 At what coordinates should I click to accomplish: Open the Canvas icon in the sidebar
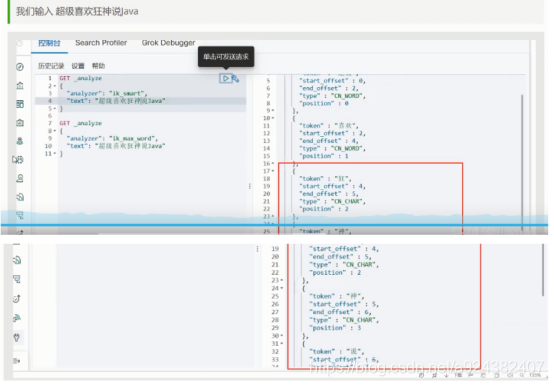20,123
